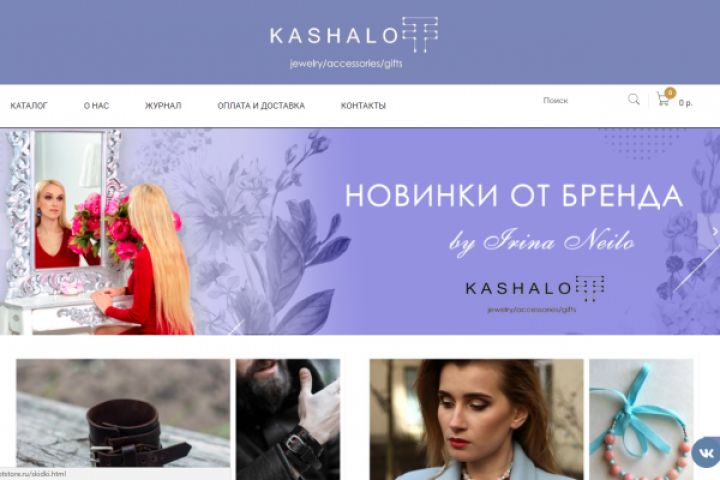Viewport: 720px width, 480px height.
Task: Open the woman in blue coat photo
Action: (477, 419)
